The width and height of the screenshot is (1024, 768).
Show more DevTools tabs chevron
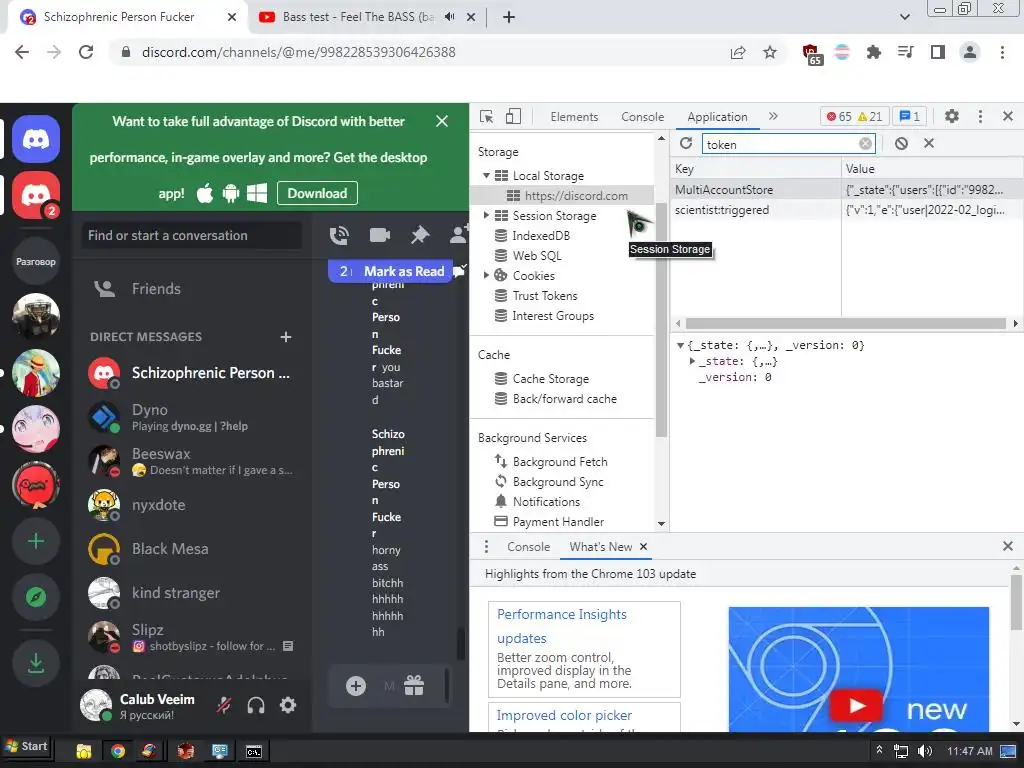click(x=773, y=116)
